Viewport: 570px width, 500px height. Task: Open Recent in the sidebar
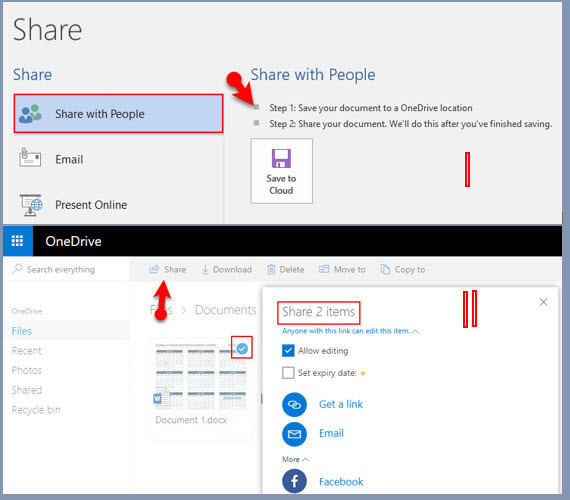point(27,351)
